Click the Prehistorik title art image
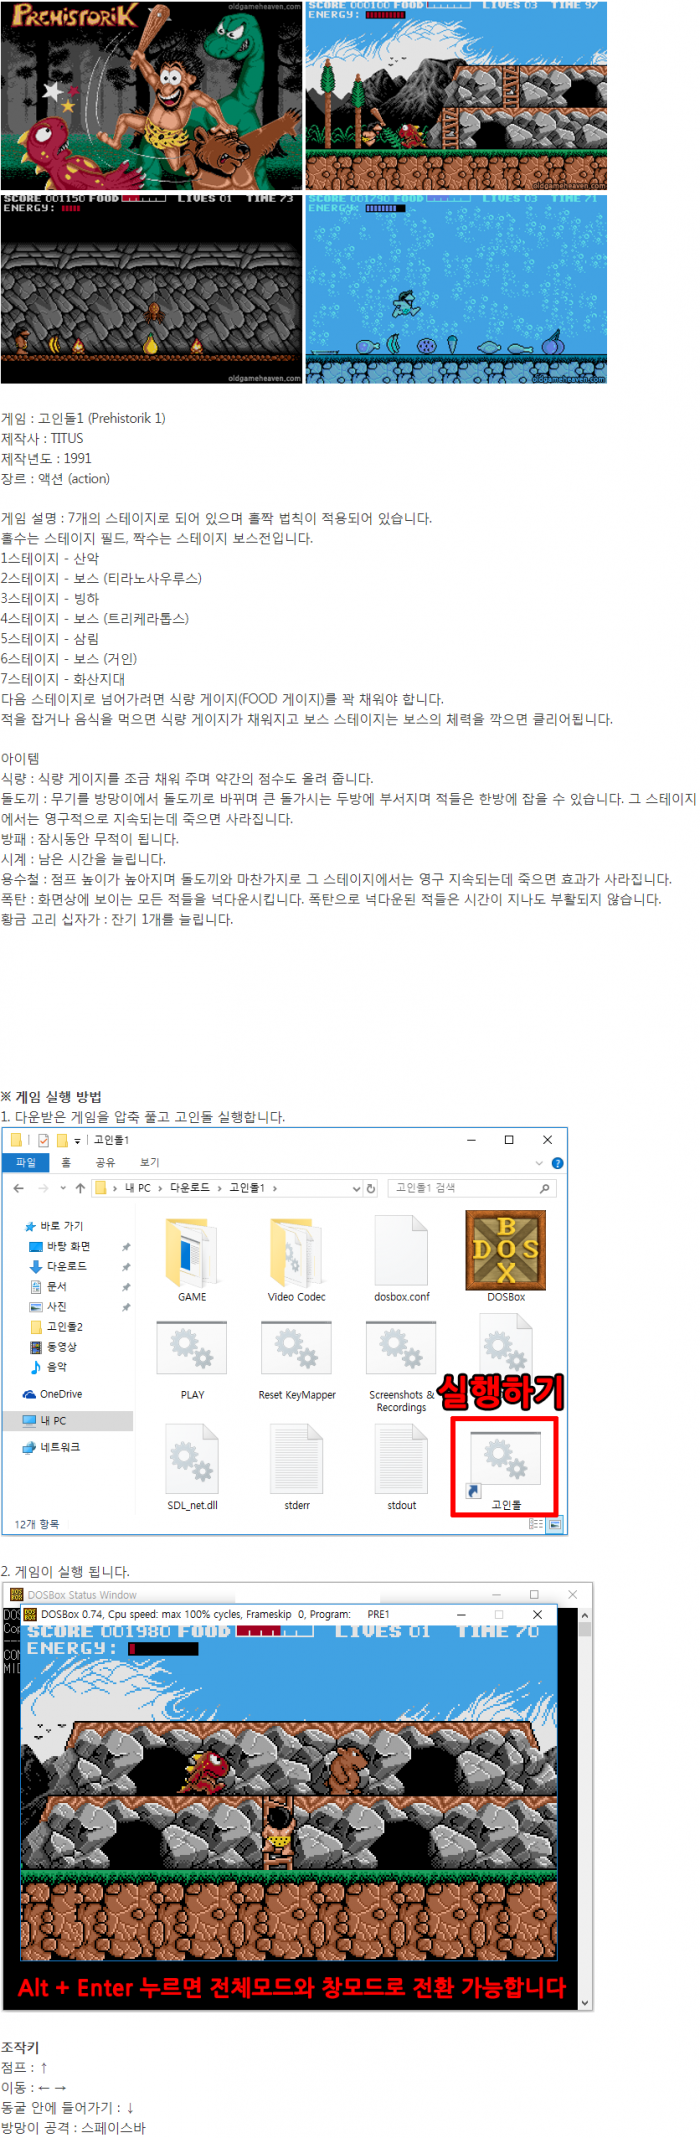This screenshot has width=700, height=2138. [151, 95]
